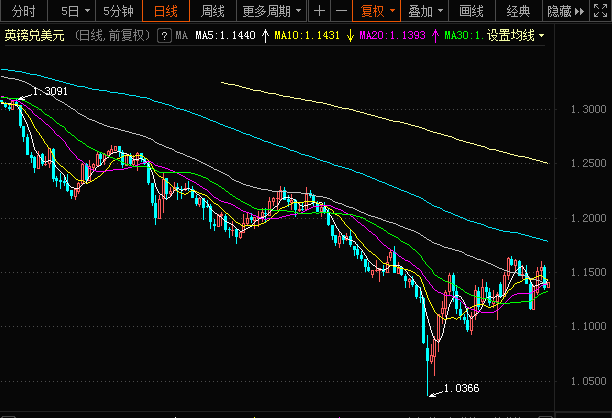This screenshot has height=418, width=612.
Task: Open the 叠加 overlay menu
Action: (x=425, y=11)
